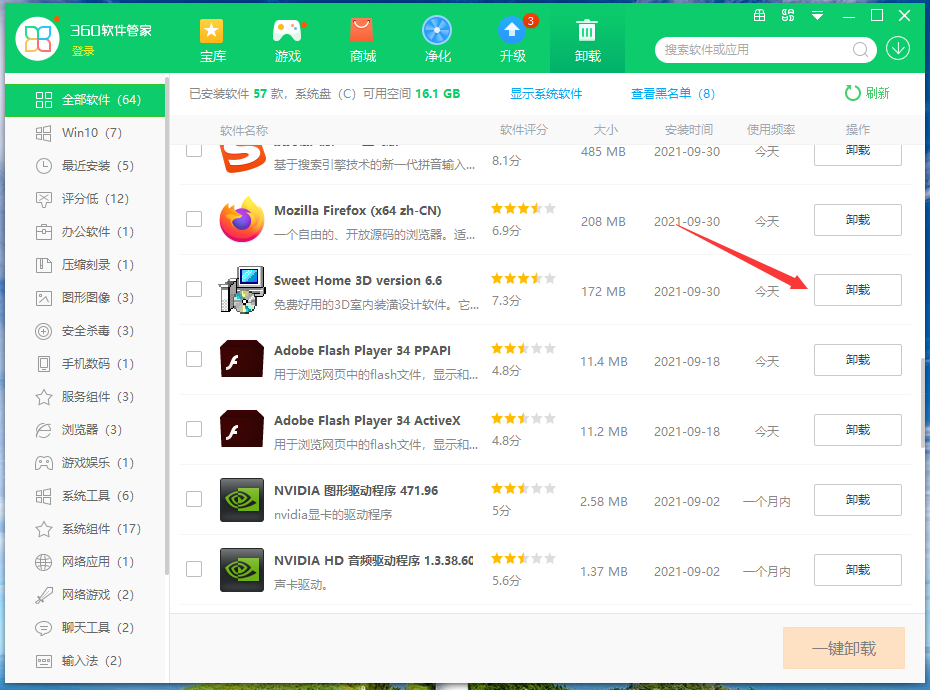Open the 卸载 trash bin icon
This screenshot has height=690, width=930.
[x=587, y=31]
